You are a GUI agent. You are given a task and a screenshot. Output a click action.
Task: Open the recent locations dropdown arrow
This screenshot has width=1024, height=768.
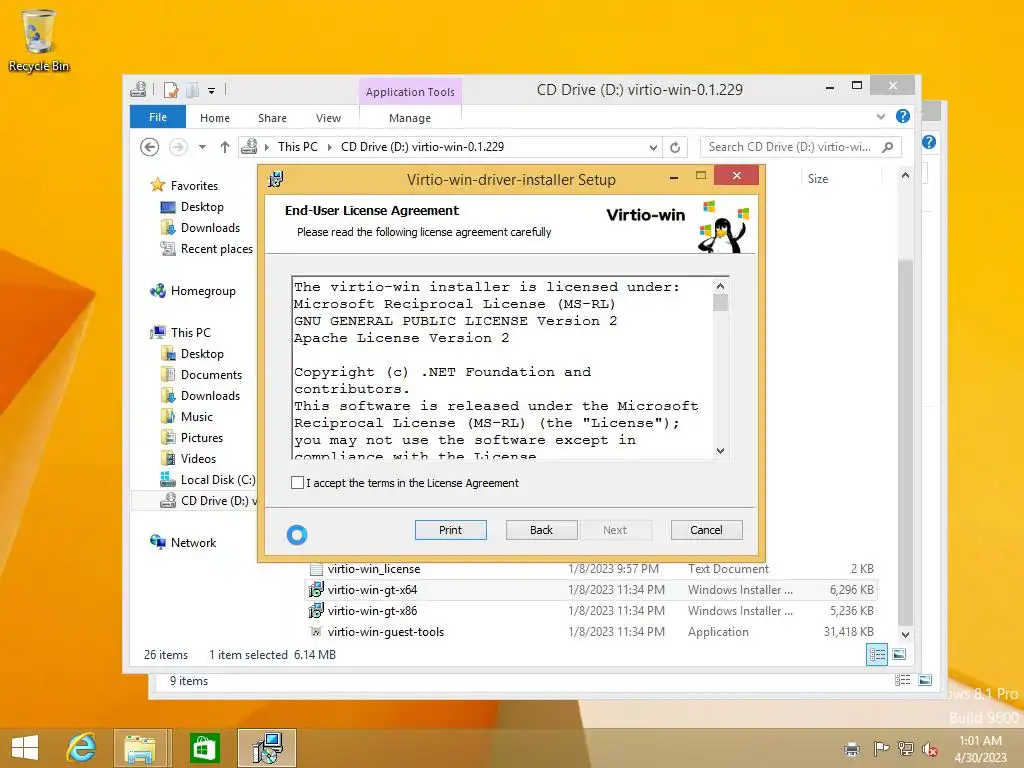pos(202,147)
